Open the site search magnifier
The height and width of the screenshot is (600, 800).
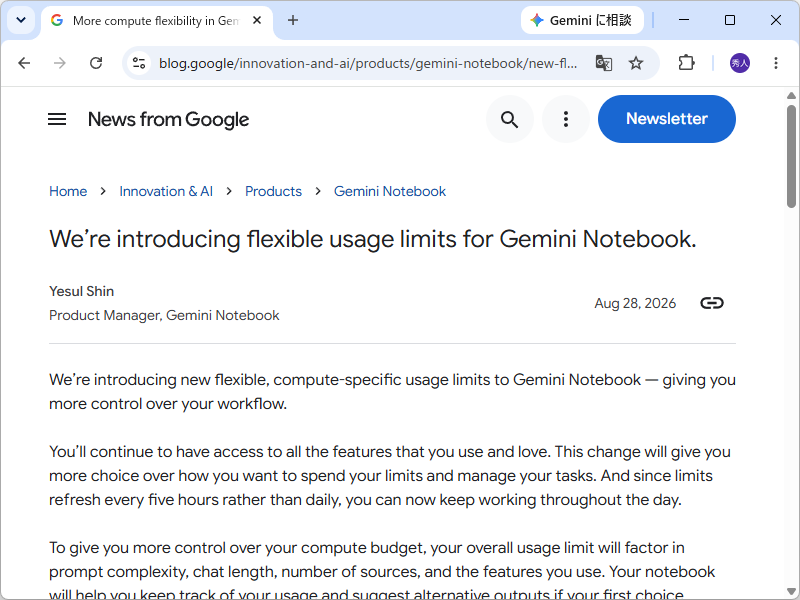(510, 119)
